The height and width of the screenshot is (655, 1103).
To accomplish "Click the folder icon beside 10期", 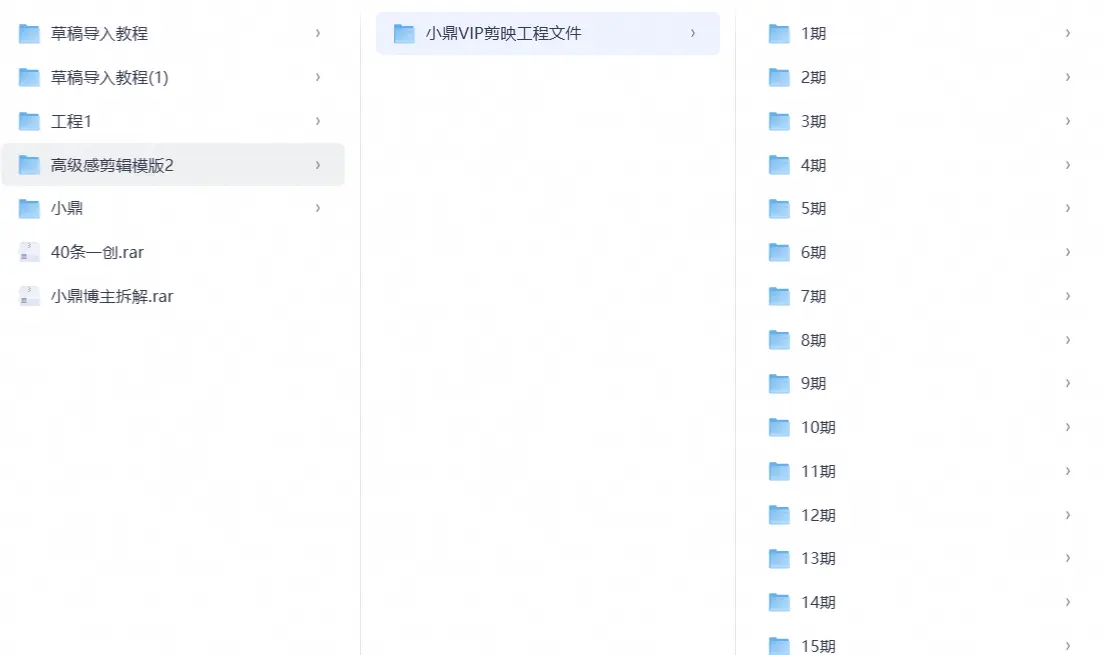I will tap(779, 428).
